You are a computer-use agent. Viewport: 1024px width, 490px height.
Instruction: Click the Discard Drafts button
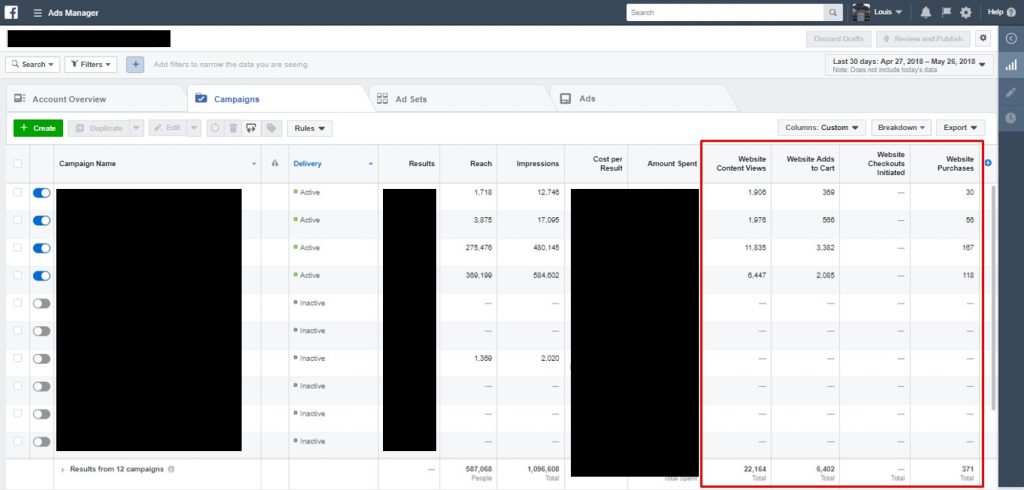click(839, 39)
